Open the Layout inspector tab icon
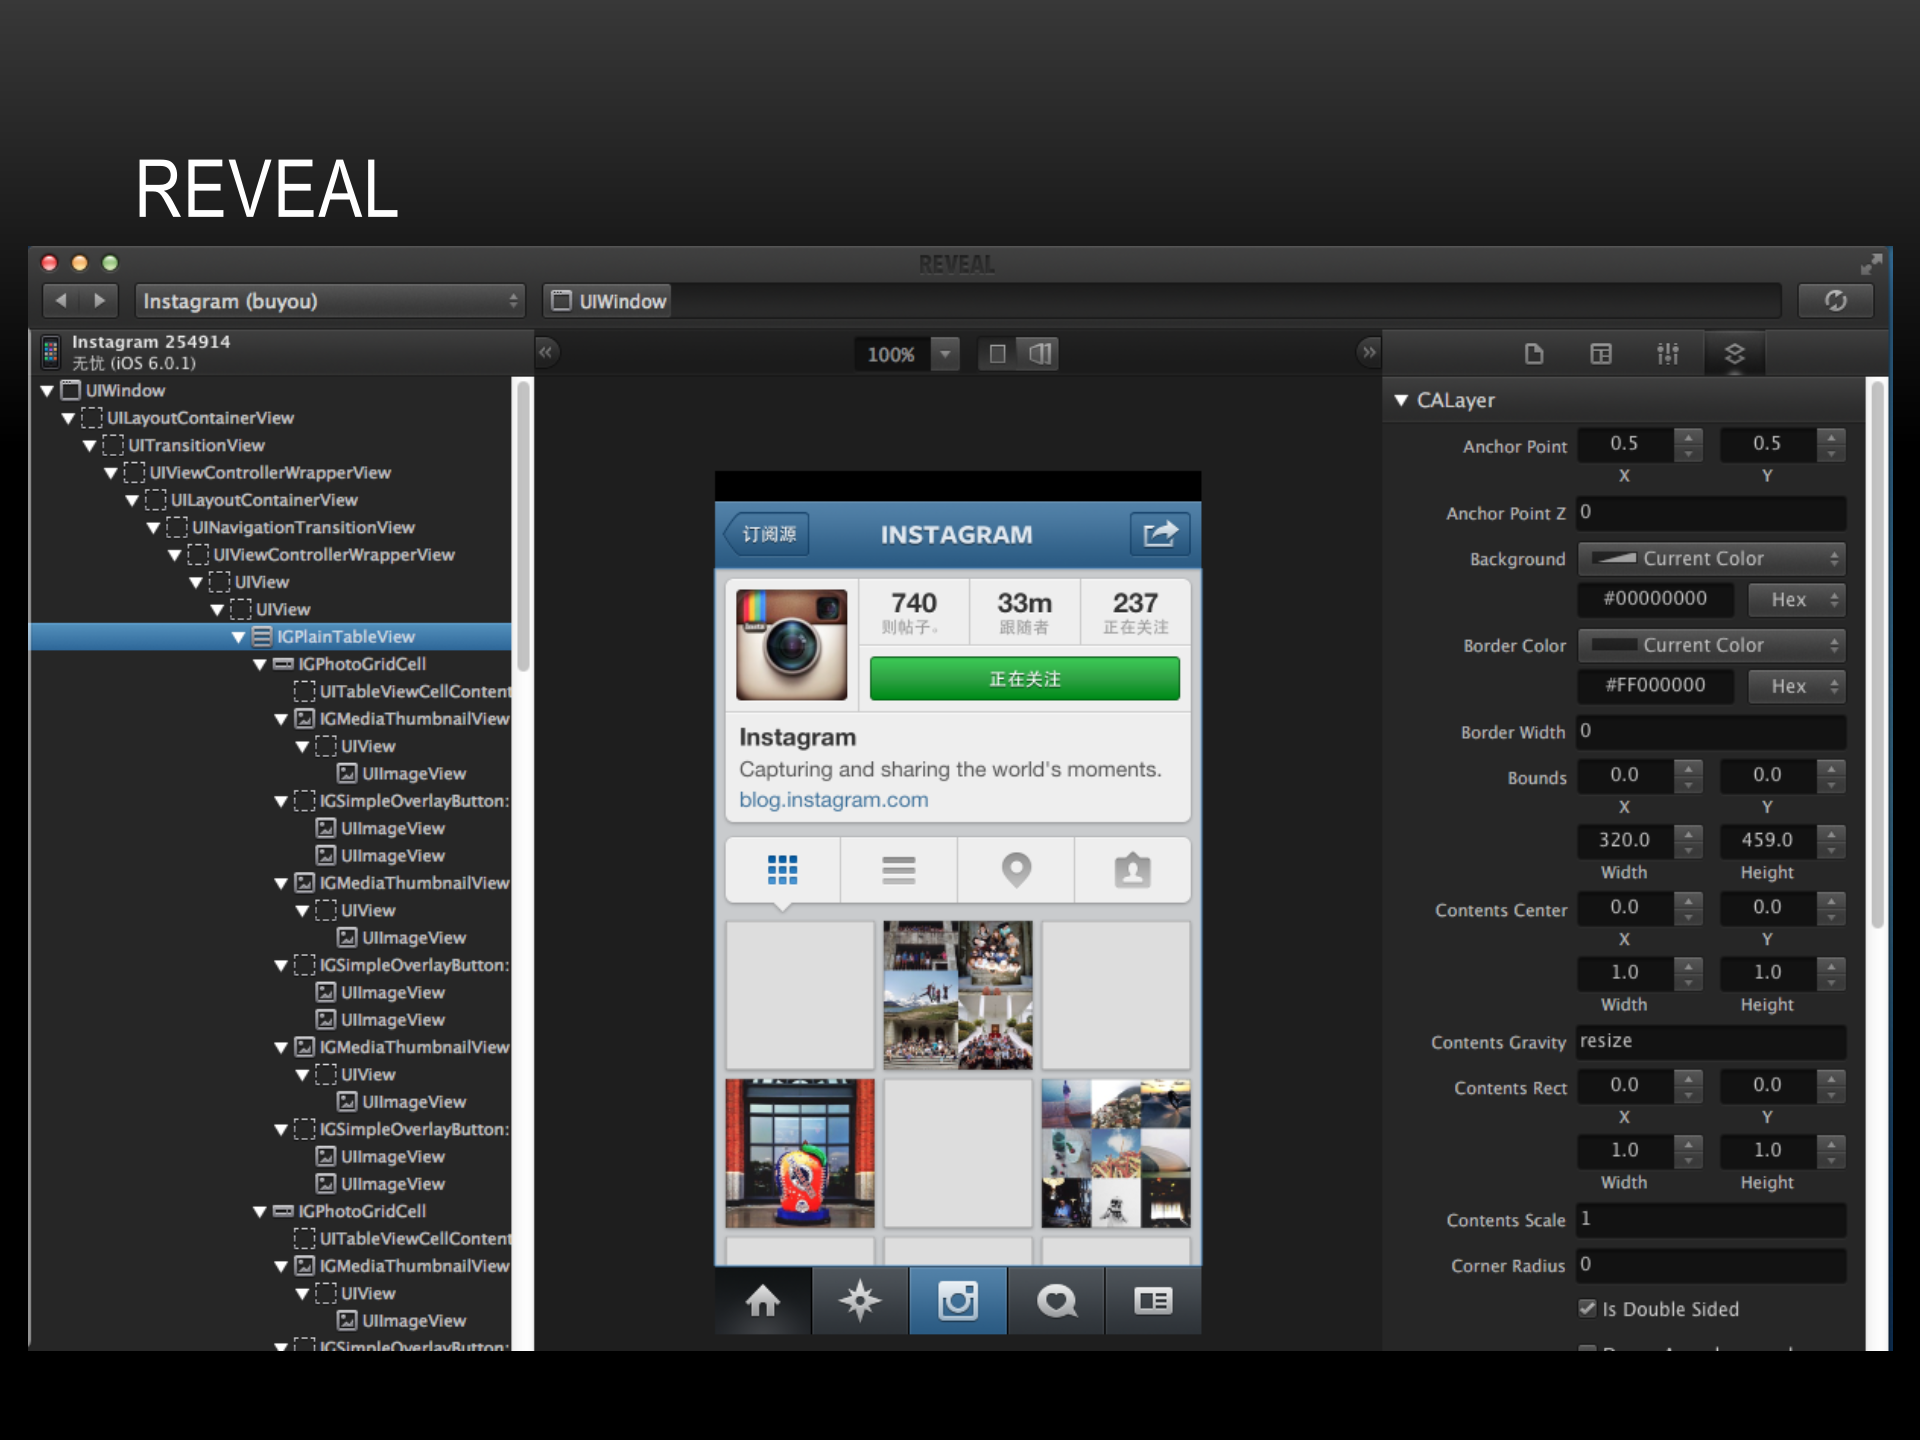 pos(1600,353)
